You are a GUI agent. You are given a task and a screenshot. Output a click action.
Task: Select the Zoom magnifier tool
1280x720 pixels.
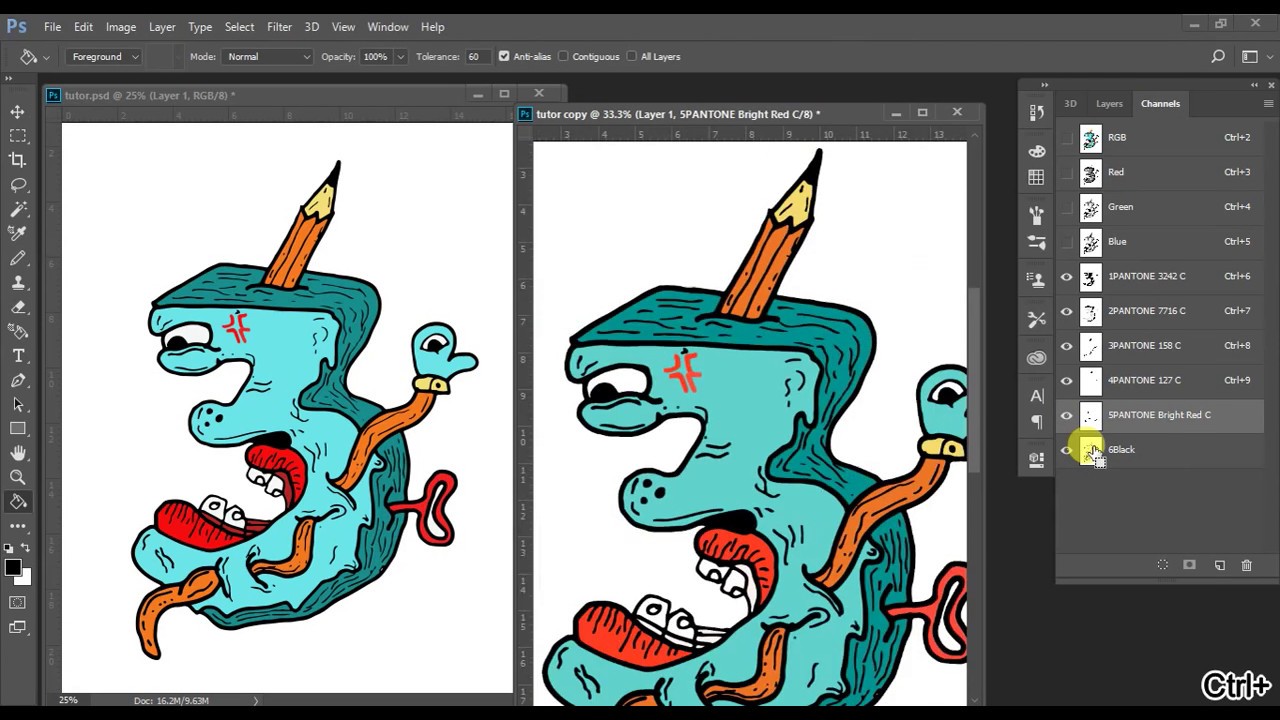(x=18, y=477)
